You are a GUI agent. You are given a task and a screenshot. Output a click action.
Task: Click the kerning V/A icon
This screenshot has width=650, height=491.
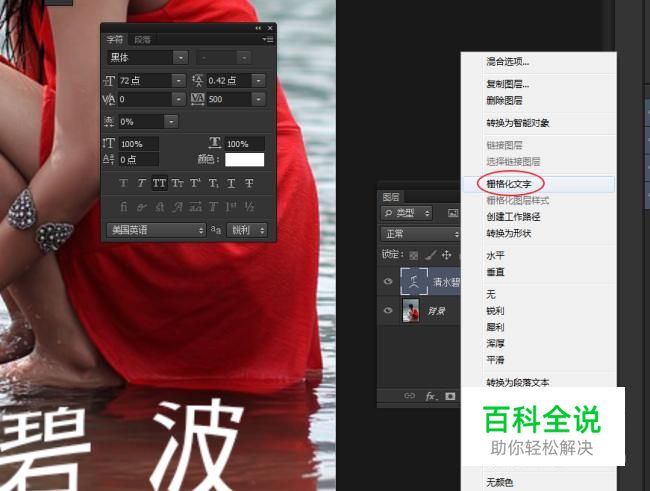coord(109,99)
